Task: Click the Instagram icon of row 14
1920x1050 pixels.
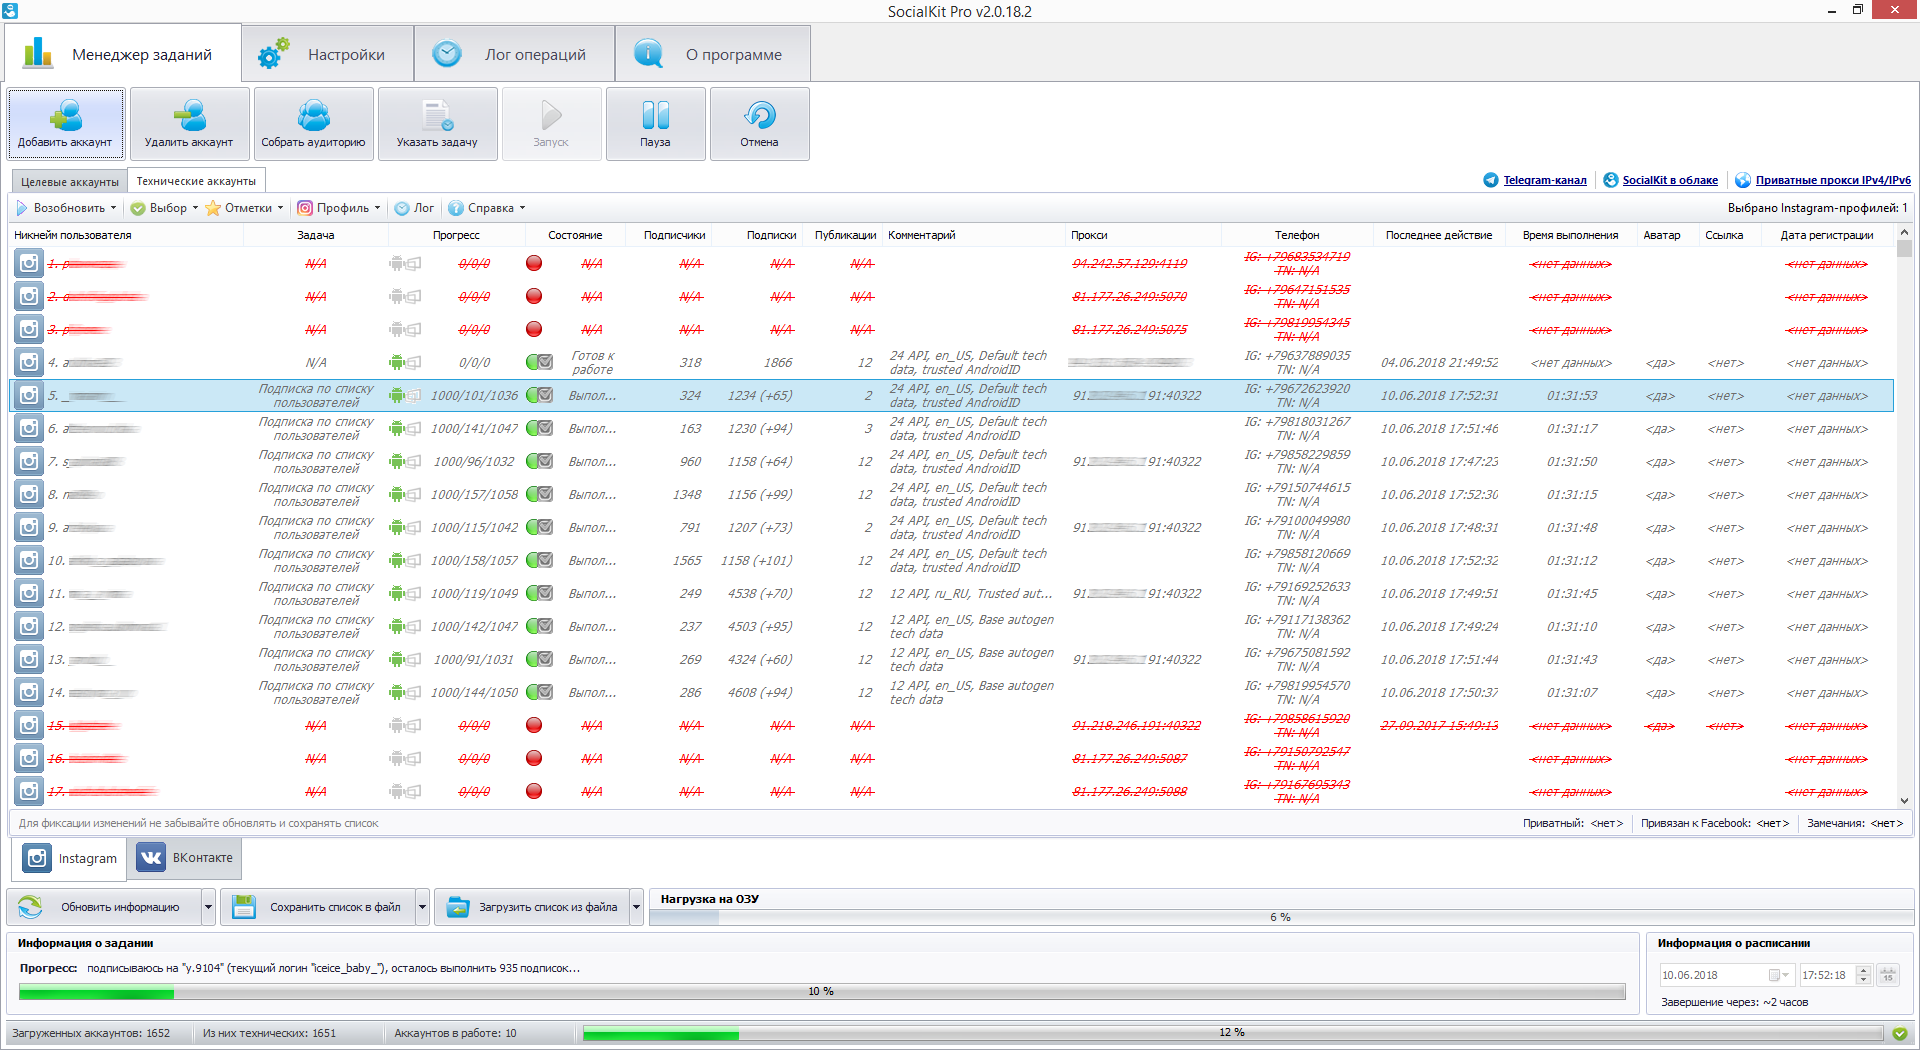Action: click(29, 692)
